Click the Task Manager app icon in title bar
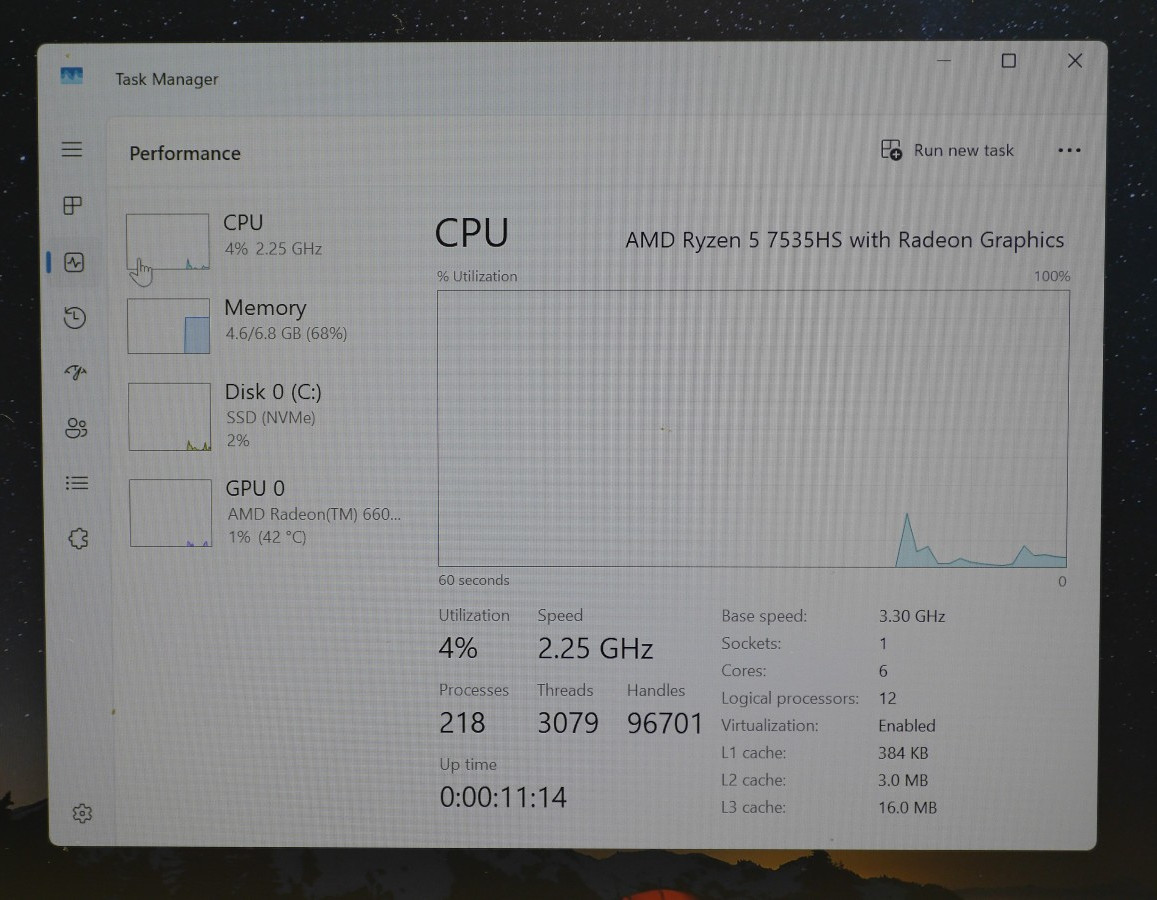1157x900 pixels. pyautogui.click(x=72, y=75)
